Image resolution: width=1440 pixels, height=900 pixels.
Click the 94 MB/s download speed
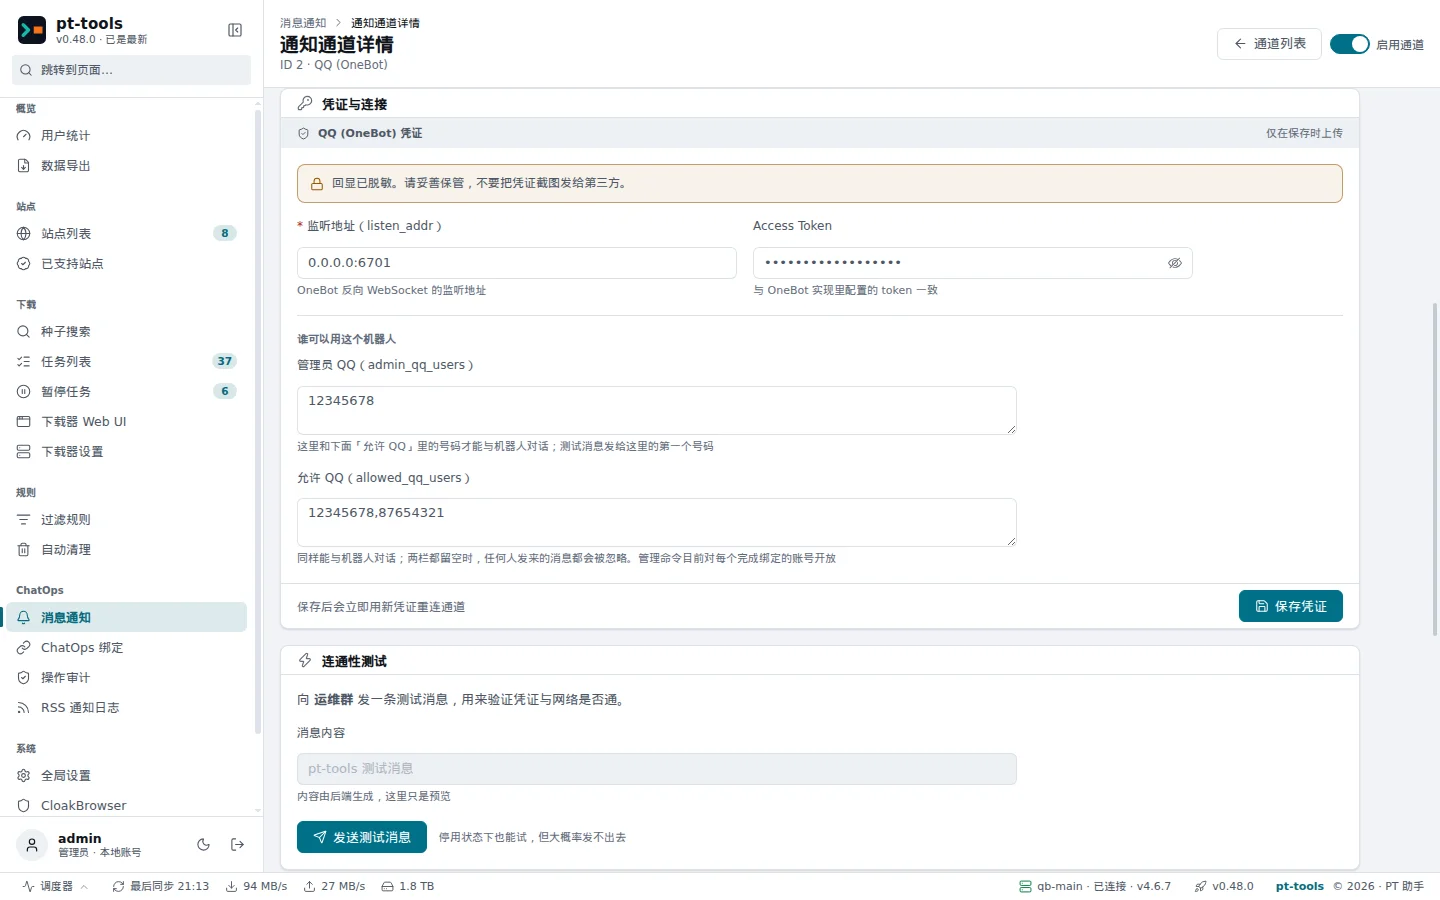pyautogui.click(x=257, y=886)
